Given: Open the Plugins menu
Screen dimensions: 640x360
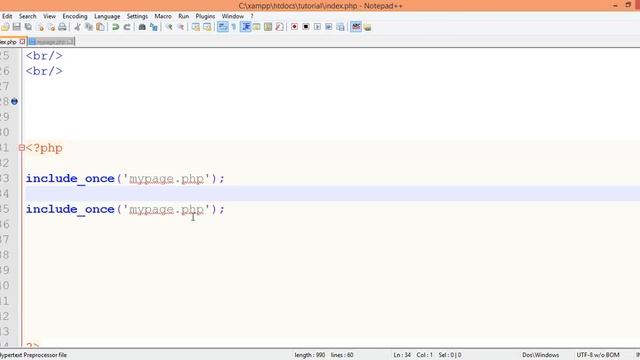Looking at the screenshot, I should 205,16.
